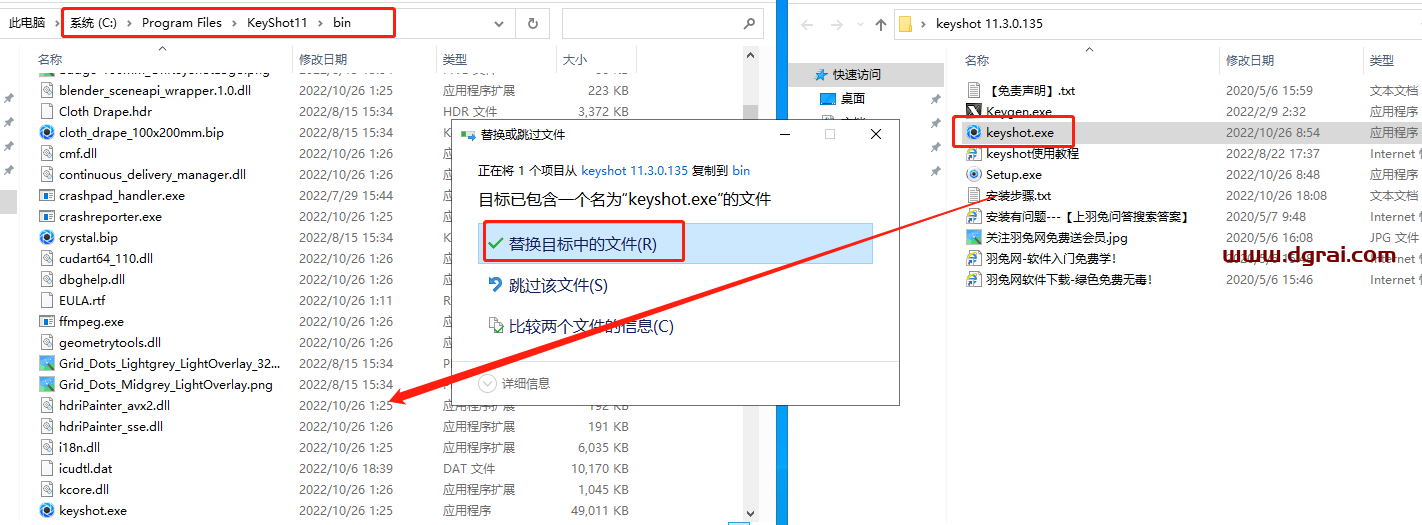Click the 桌面 desktop icon in the navigation pane
Image resolution: width=1422 pixels, height=525 pixels.
827,98
